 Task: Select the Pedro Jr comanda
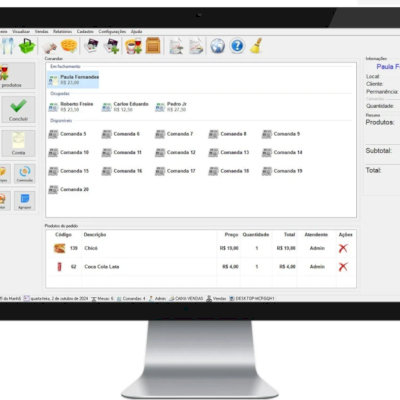(x=171, y=107)
